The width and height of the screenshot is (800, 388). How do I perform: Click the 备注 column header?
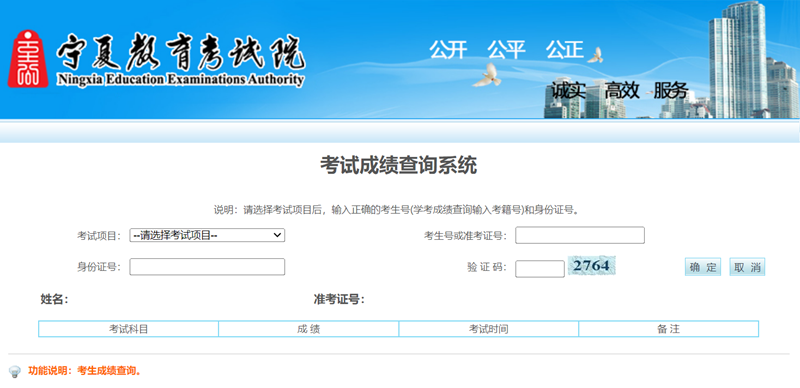tap(668, 329)
